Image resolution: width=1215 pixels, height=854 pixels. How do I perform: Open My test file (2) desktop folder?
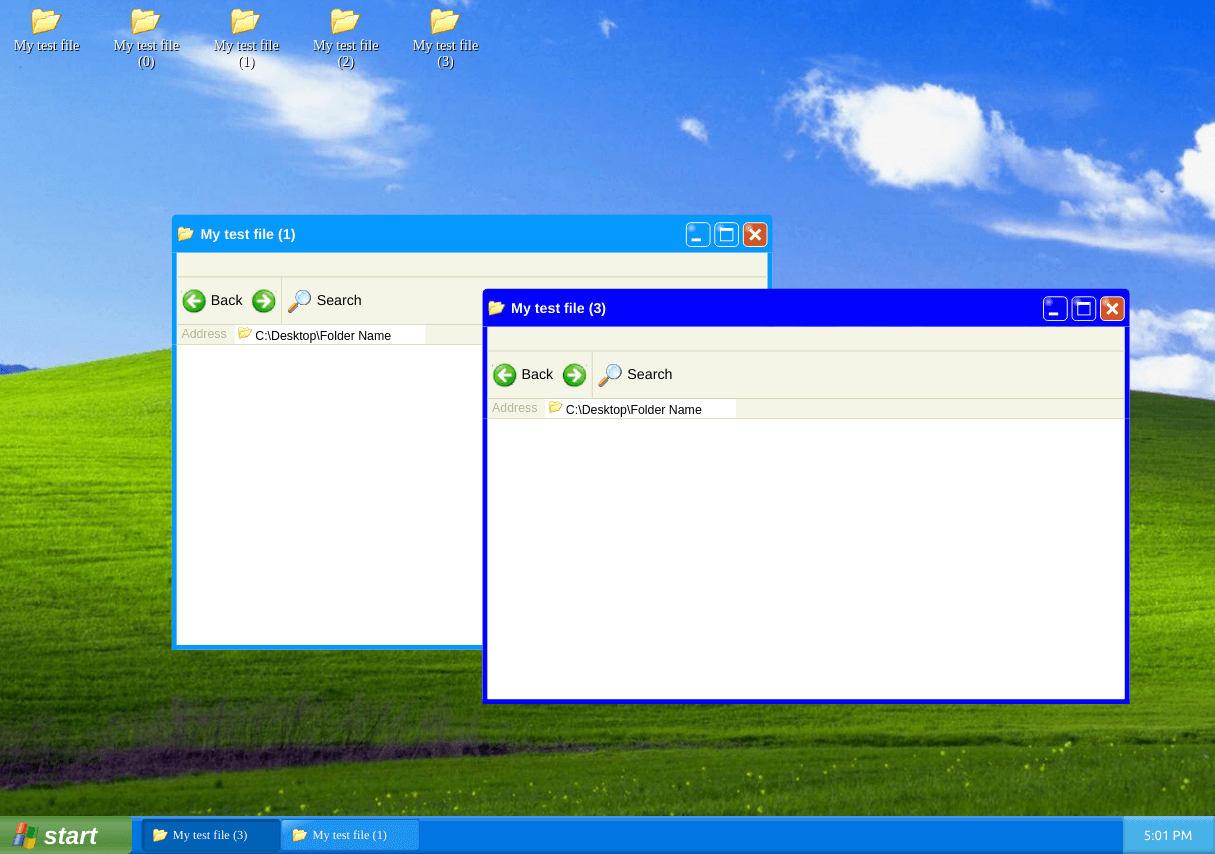346,37
